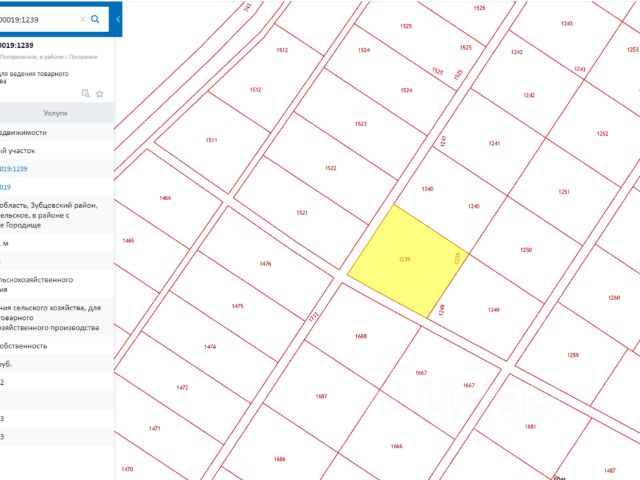Select parcel 1476 on the map

[x=266, y=263]
